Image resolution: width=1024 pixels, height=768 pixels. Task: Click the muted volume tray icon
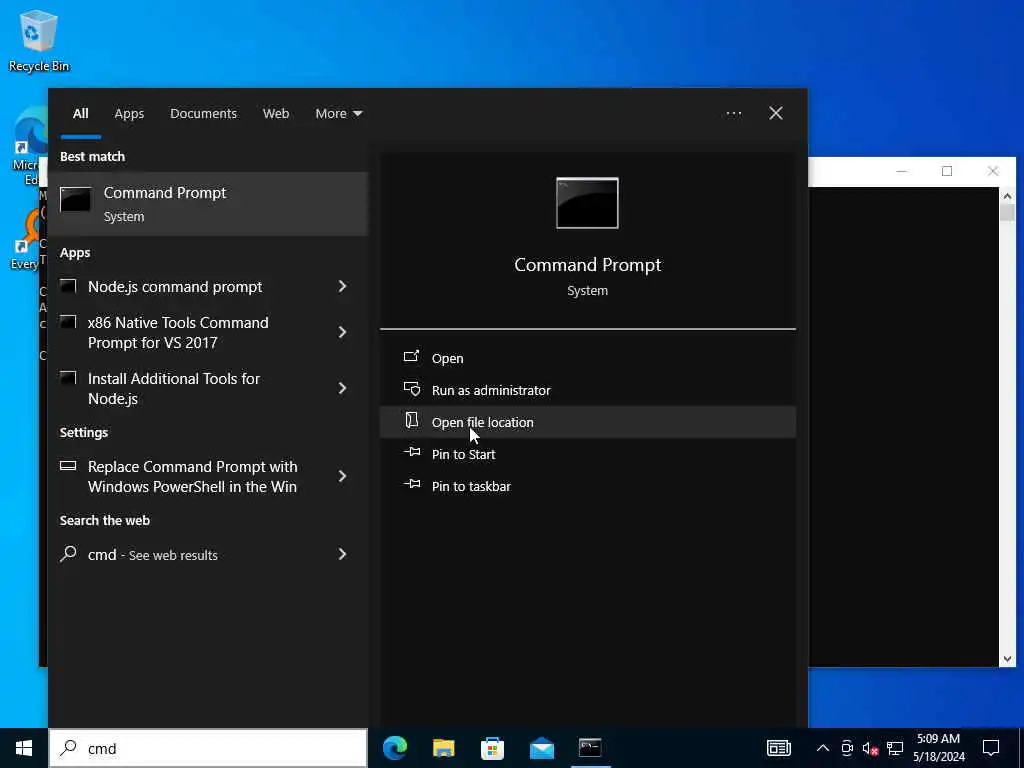[x=871, y=748]
